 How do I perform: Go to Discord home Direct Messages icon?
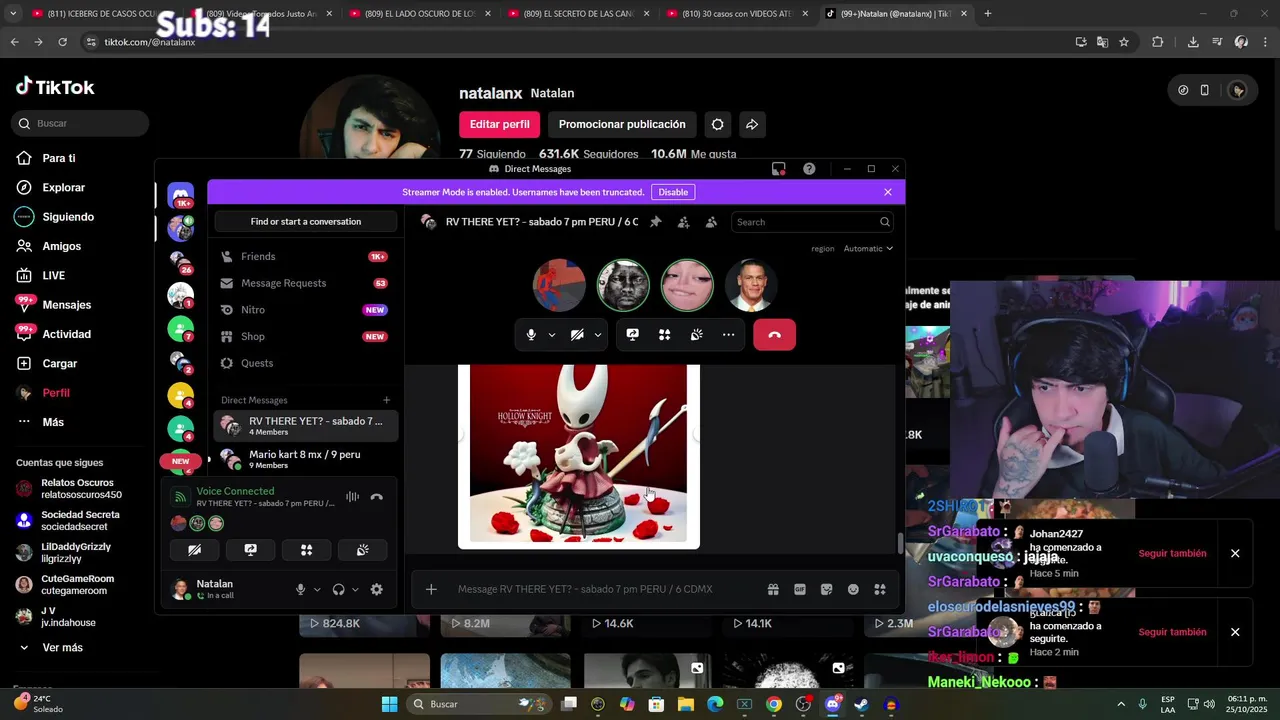181,195
